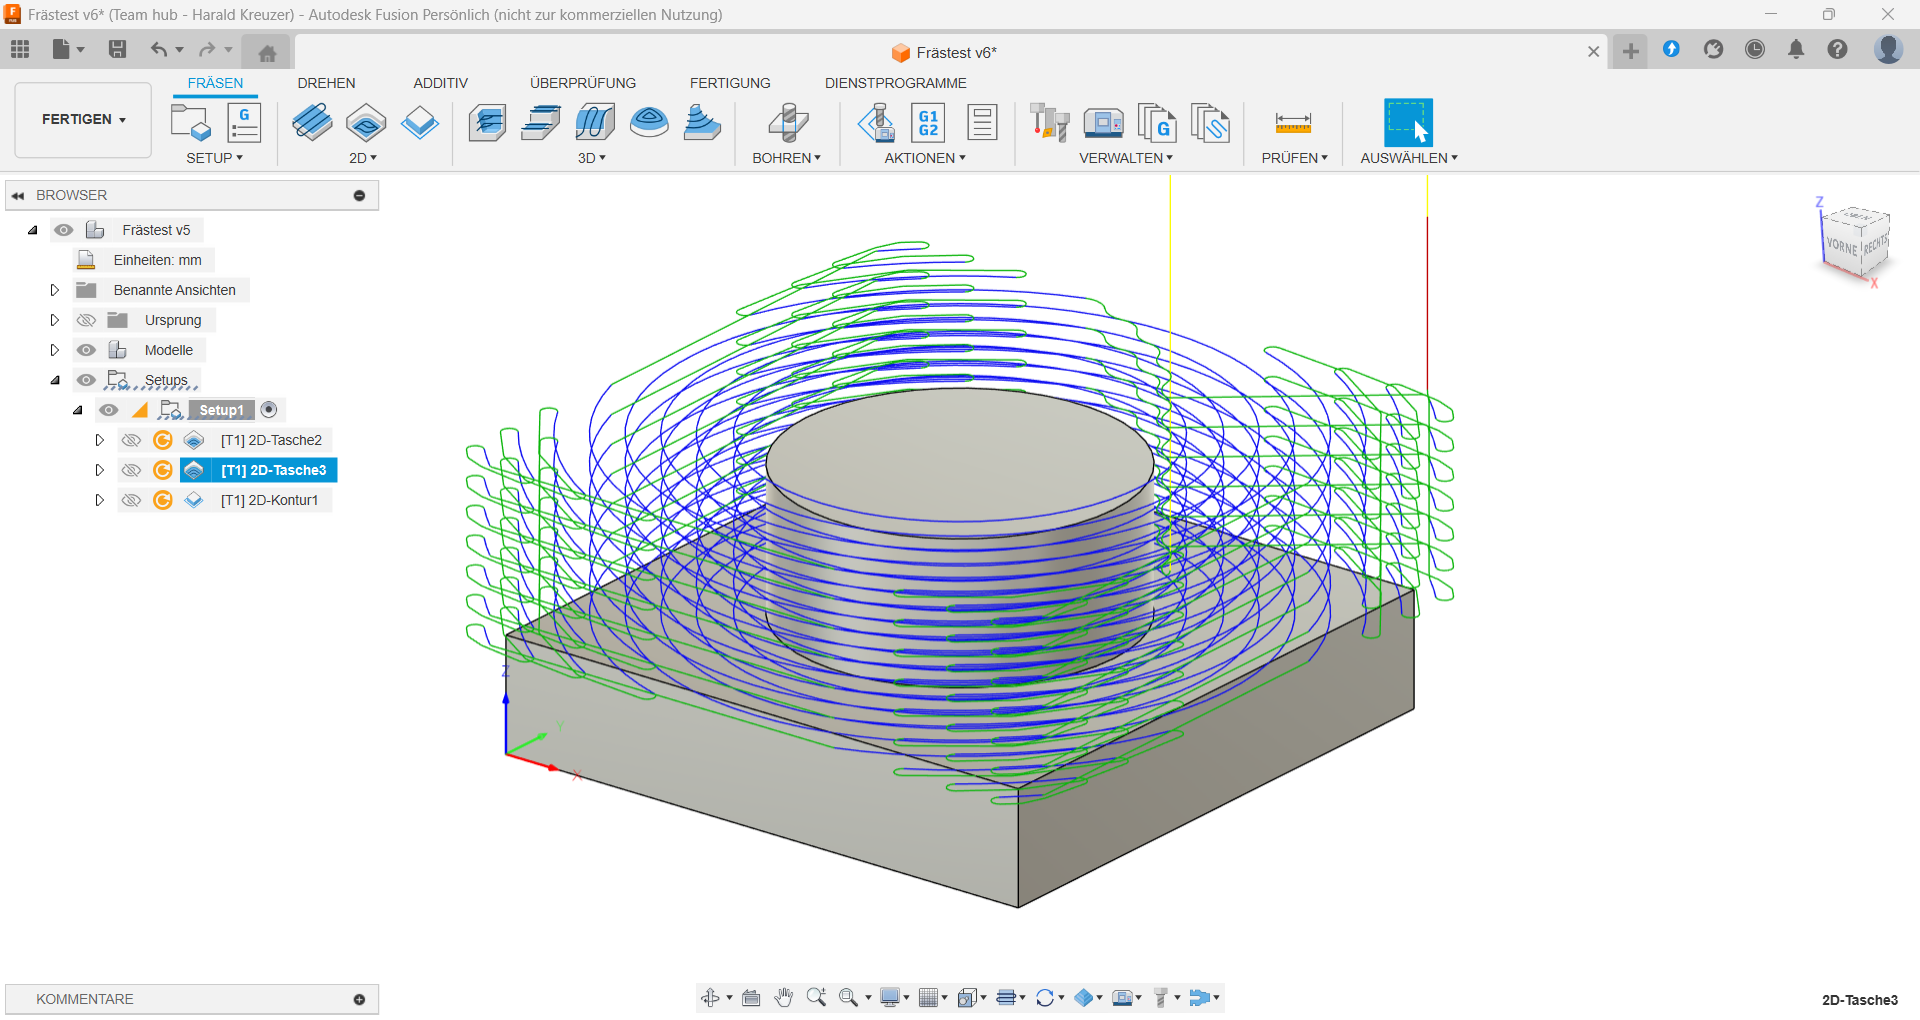Activate the Pan hand tool
This screenshot has width=1920, height=1020.
(783, 997)
